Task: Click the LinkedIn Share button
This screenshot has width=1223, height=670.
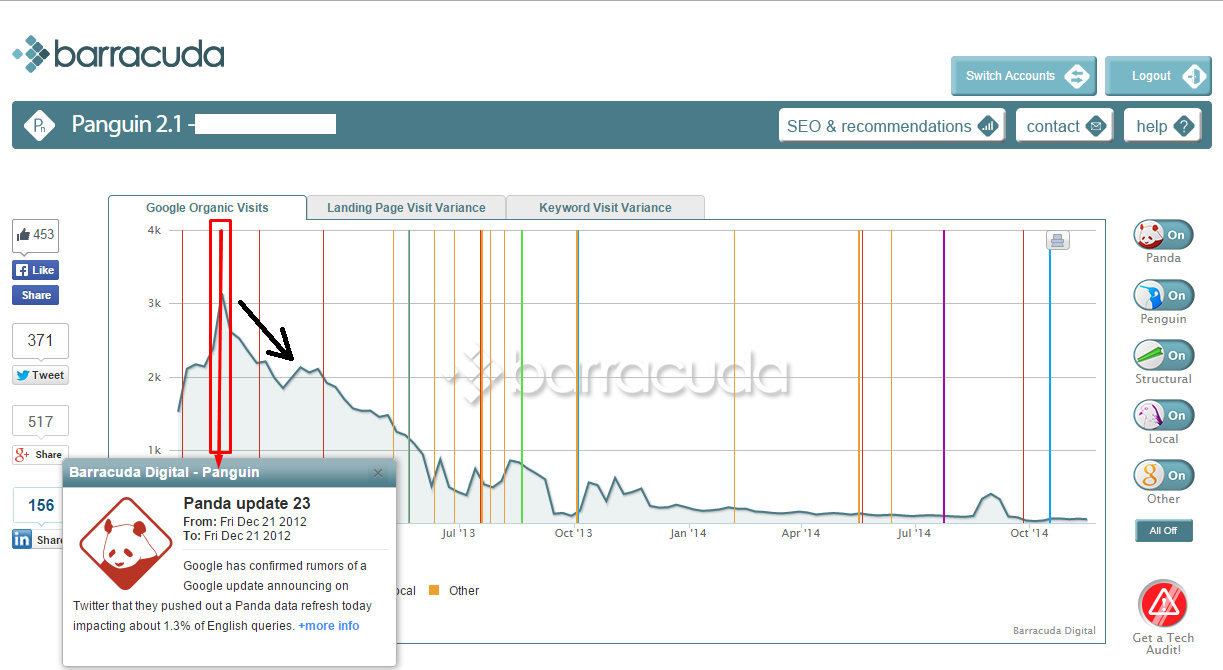Action: [37, 540]
